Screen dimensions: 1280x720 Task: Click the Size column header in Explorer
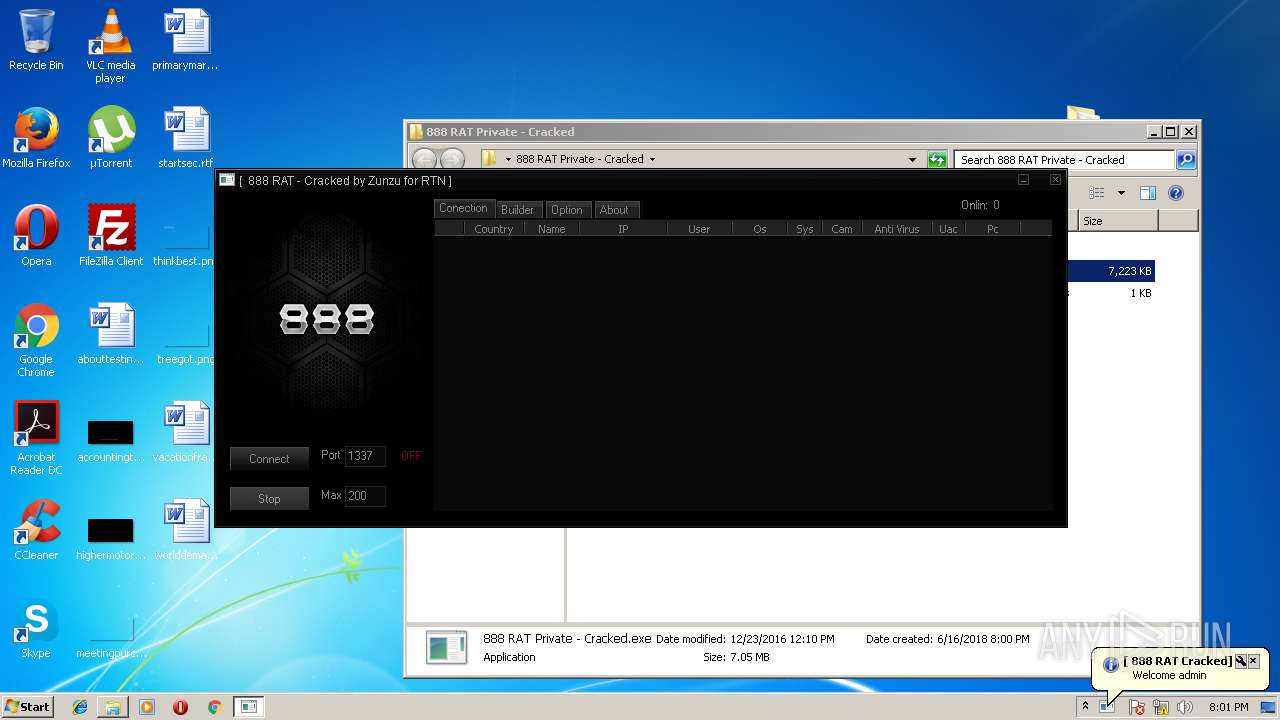coord(1118,221)
